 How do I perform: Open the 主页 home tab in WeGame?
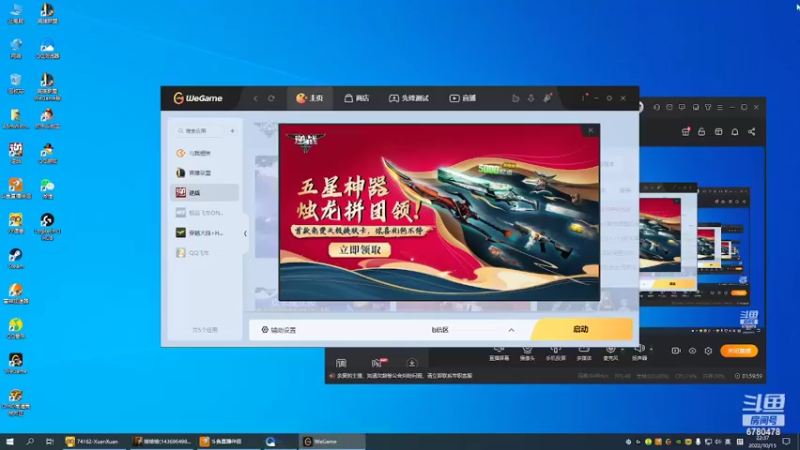pyautogui.click(x=310, y=98)
